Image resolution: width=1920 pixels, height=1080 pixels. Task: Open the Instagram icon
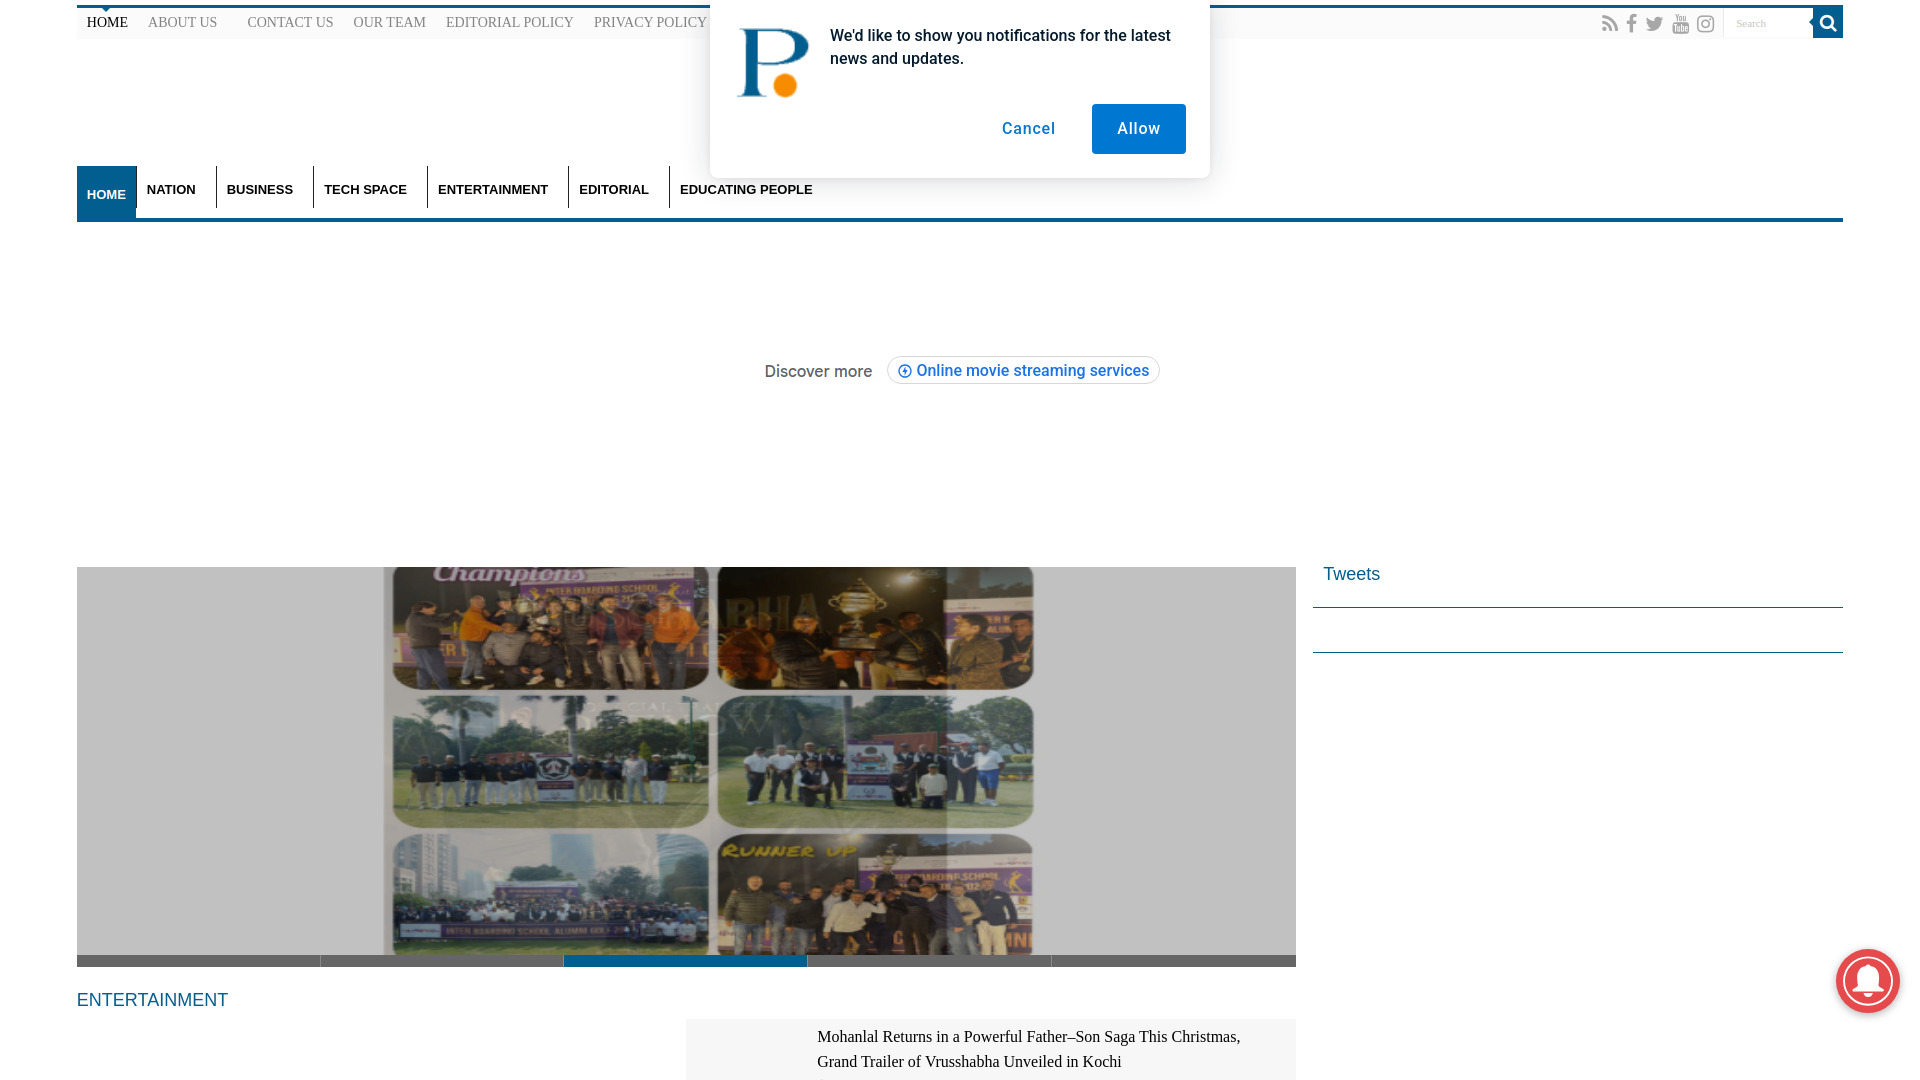(x=1705, y=23)
